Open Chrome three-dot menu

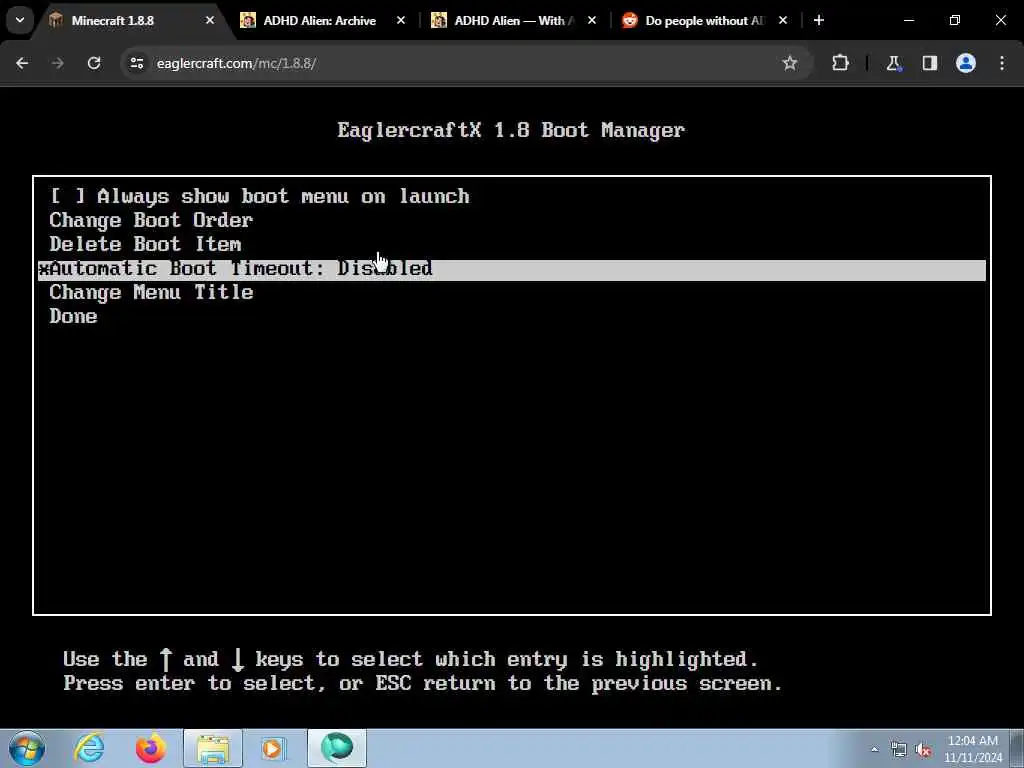pos(1002,63)
